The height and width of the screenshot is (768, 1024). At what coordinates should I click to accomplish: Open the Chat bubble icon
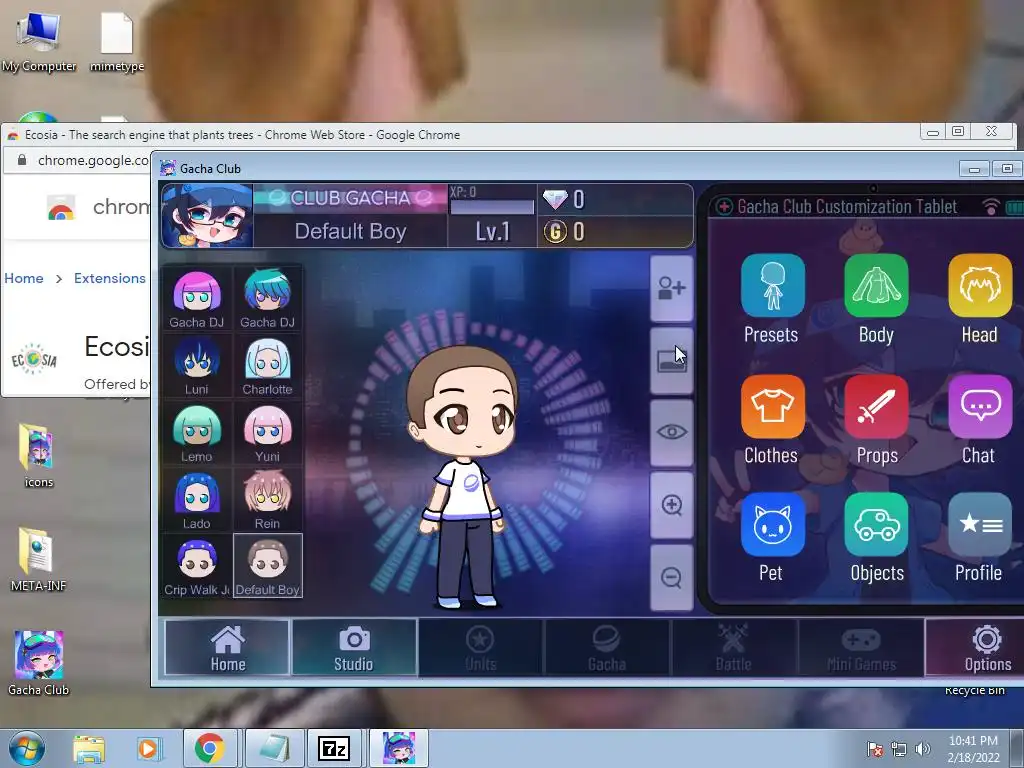(980, 406)
